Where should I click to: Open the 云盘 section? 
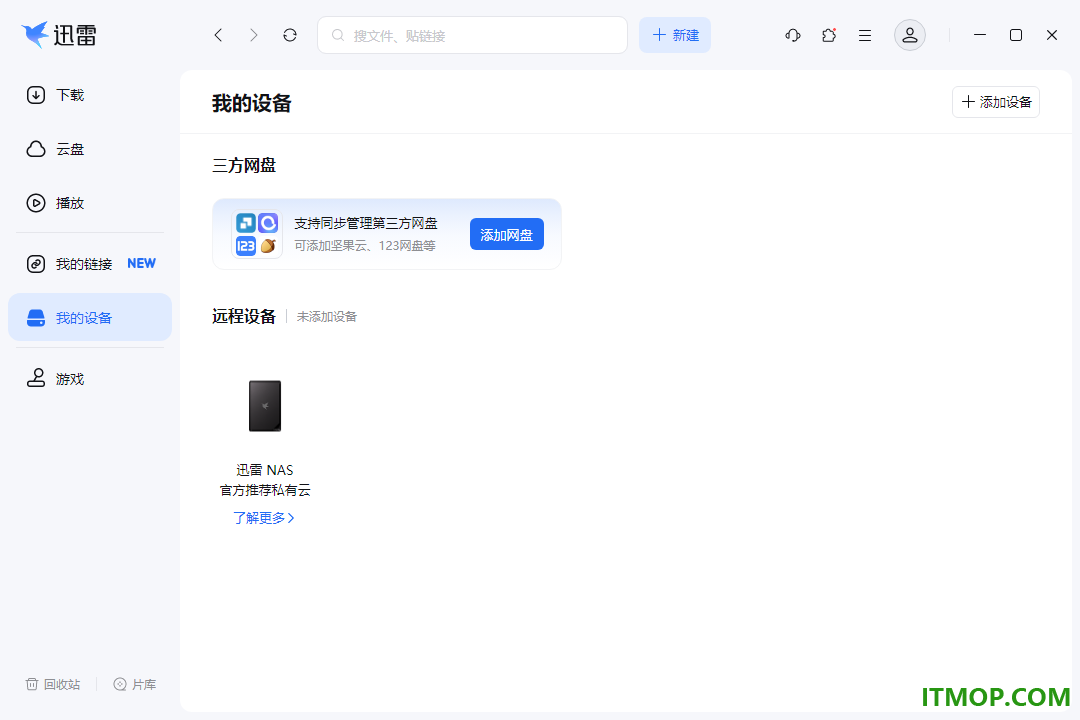tap(90, 149)
